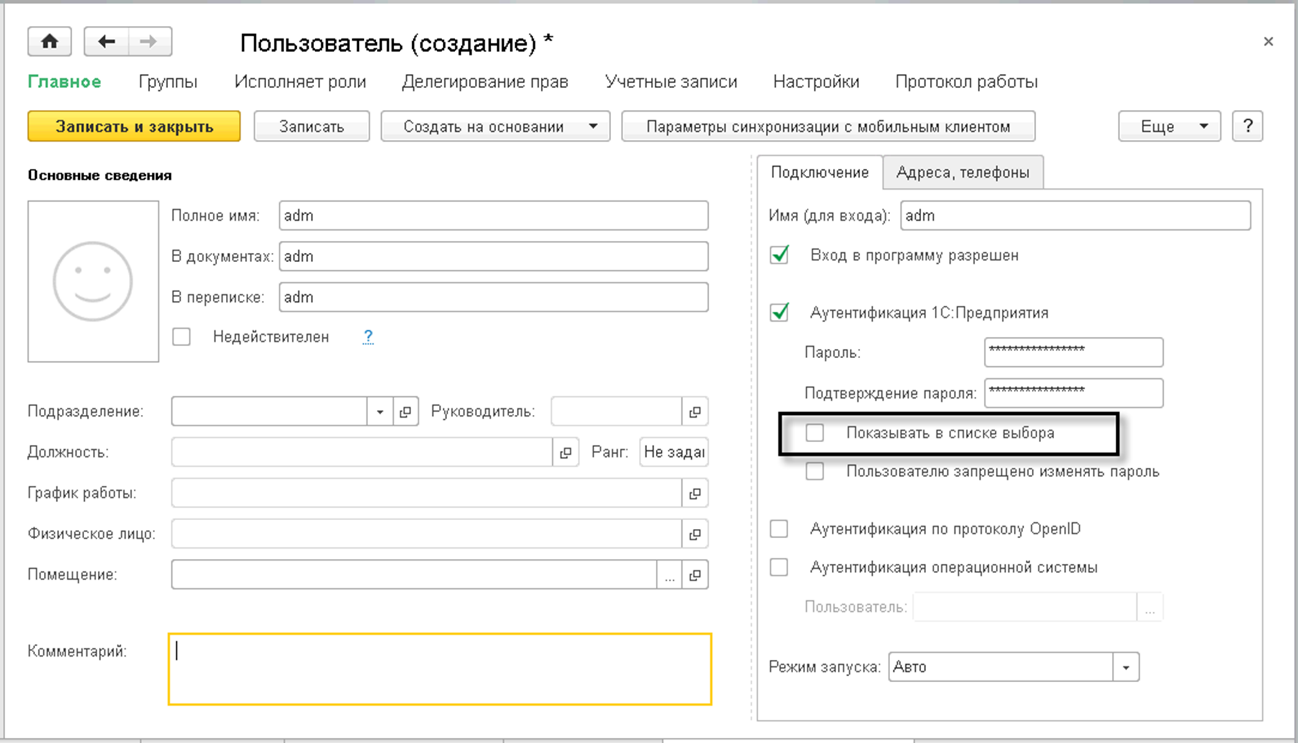Click the Должность input field
Screen dimensions: 1298x743
click(362, 453)
